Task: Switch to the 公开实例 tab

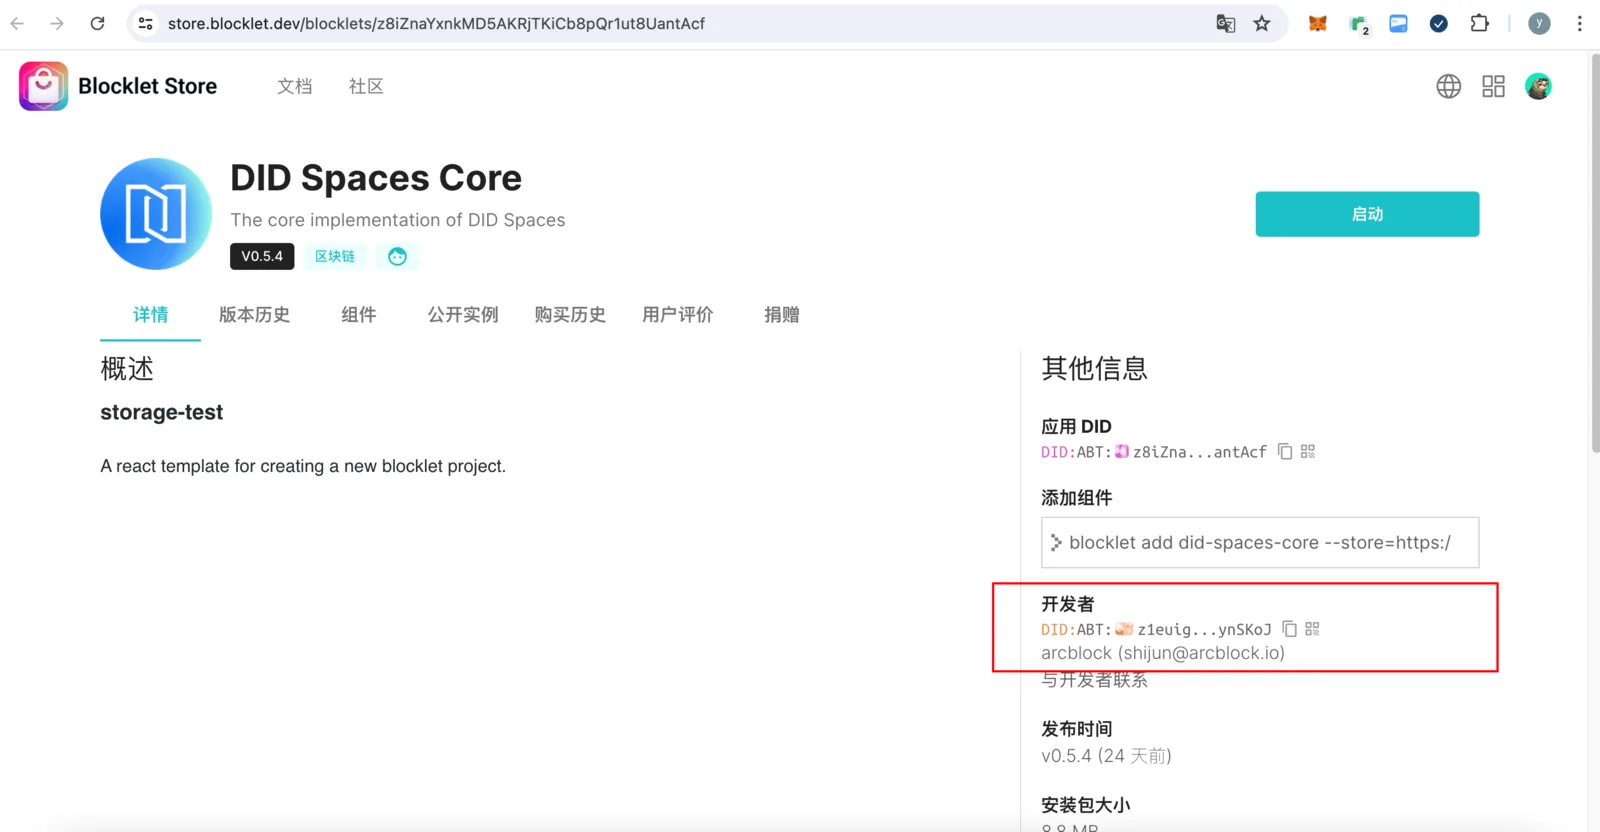Action: pyautogui.click(x=463, y=315)
